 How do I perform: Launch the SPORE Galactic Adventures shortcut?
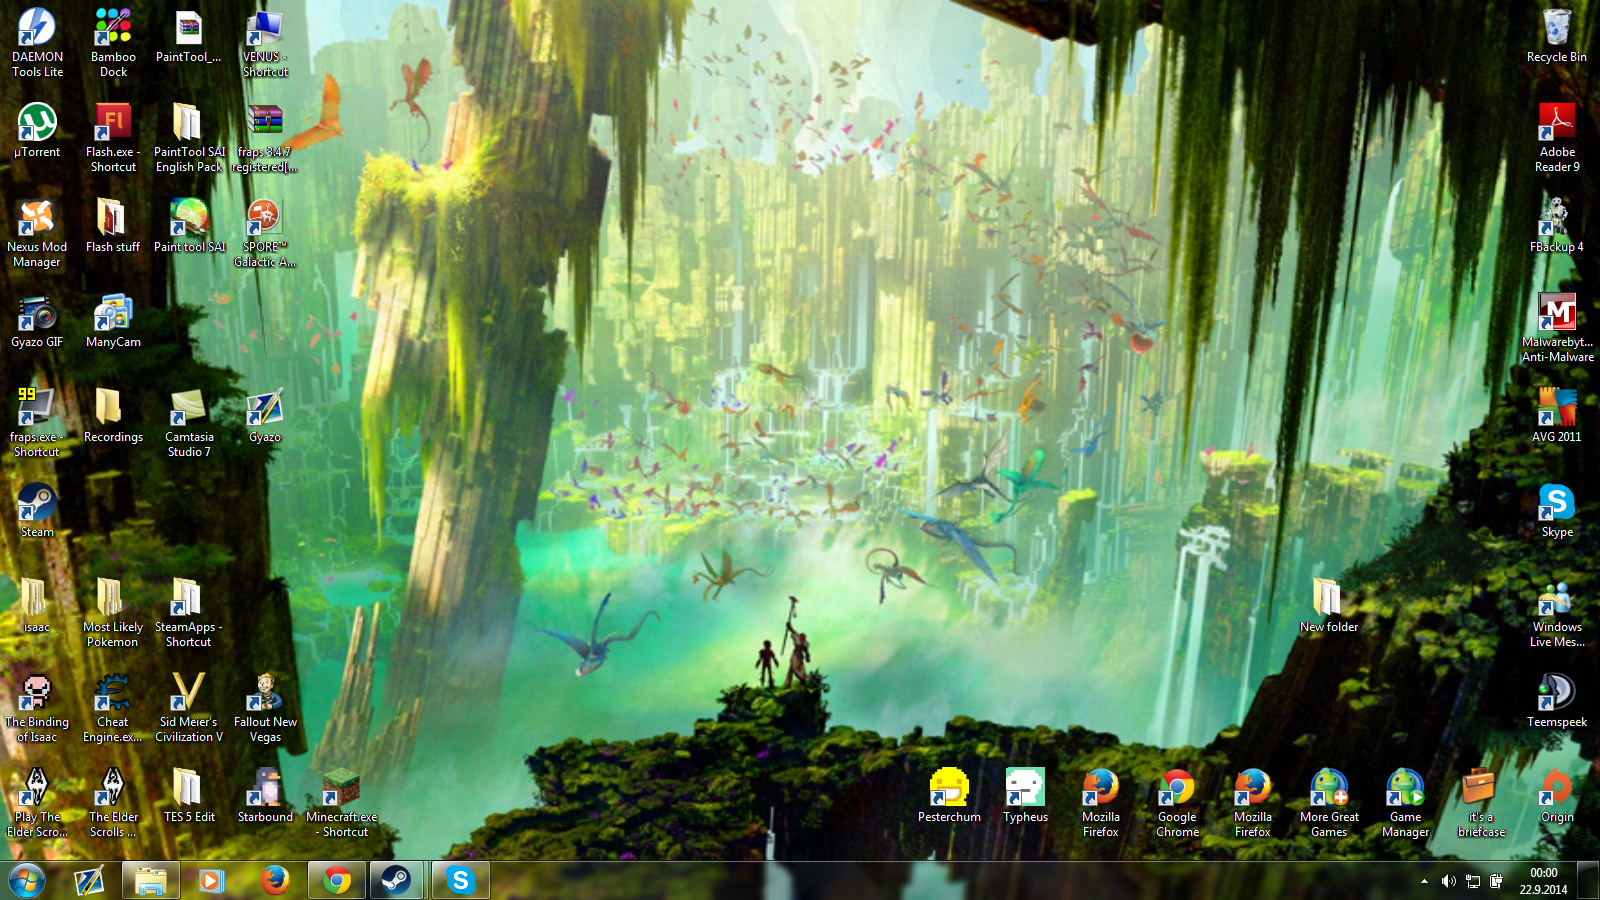[265, 234]
